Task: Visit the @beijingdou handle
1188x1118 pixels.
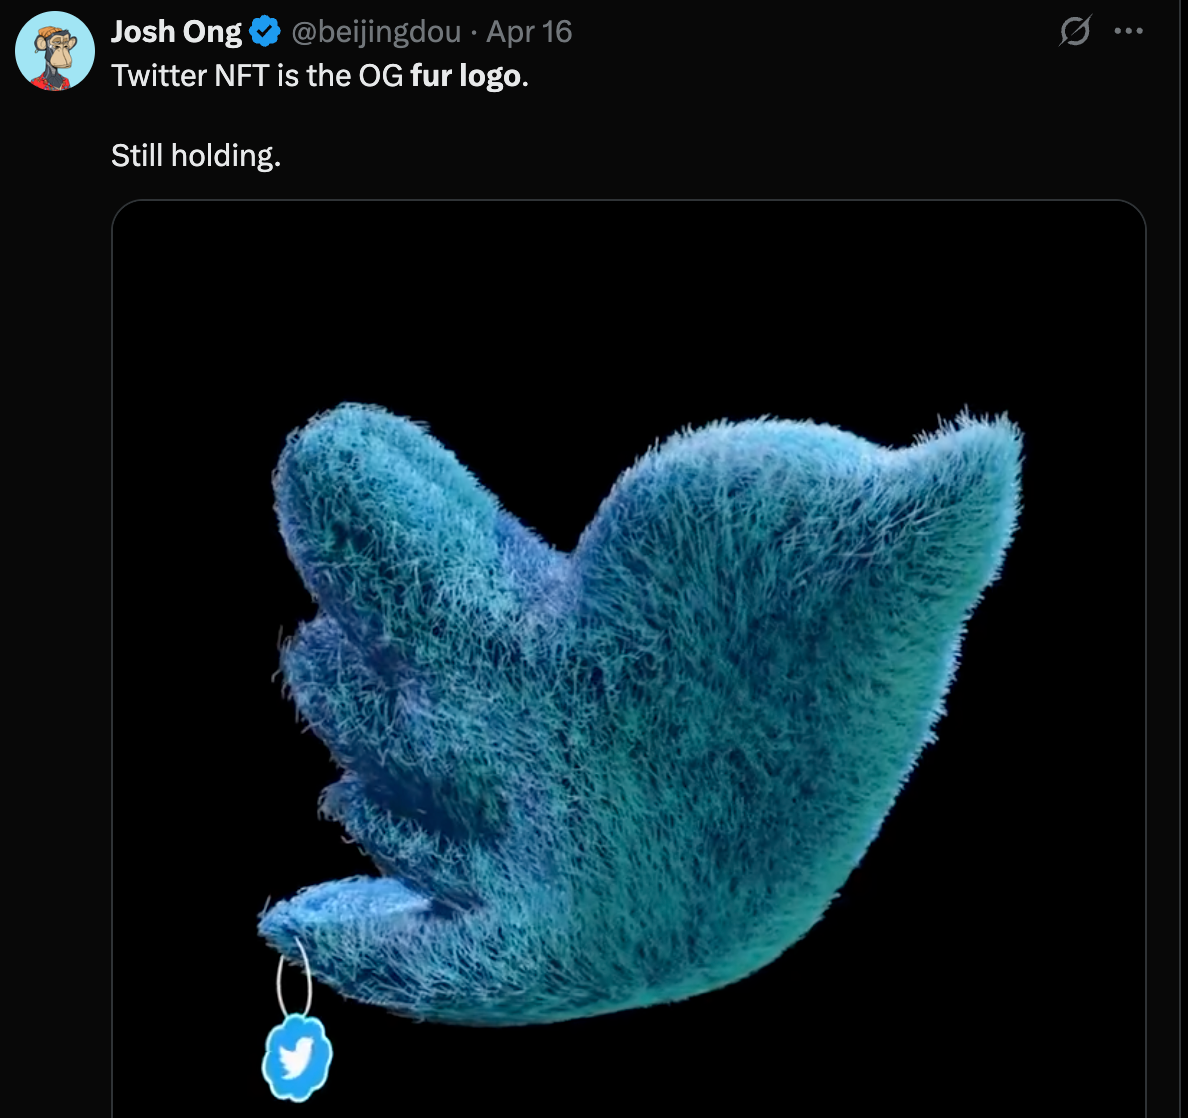Action: coord(376,32)
